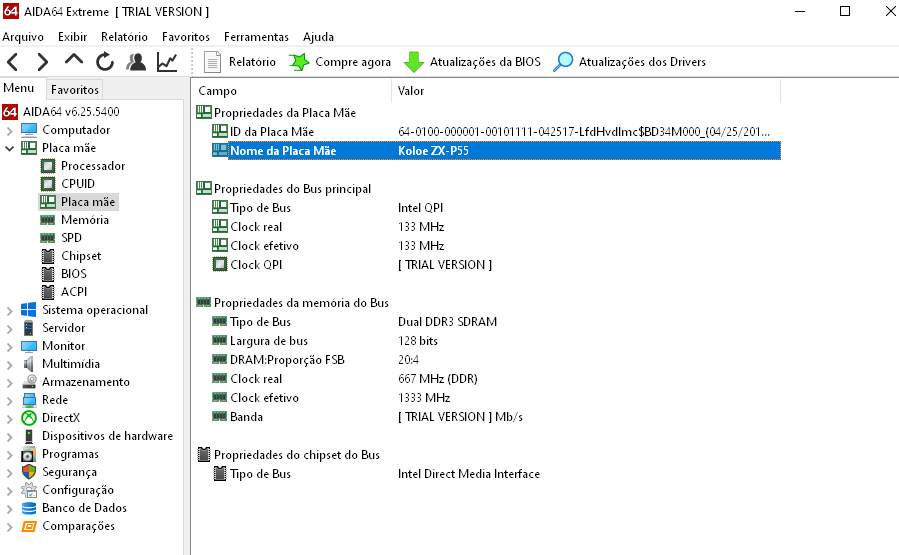Select the Clock QPI row

tap(496, 265)
